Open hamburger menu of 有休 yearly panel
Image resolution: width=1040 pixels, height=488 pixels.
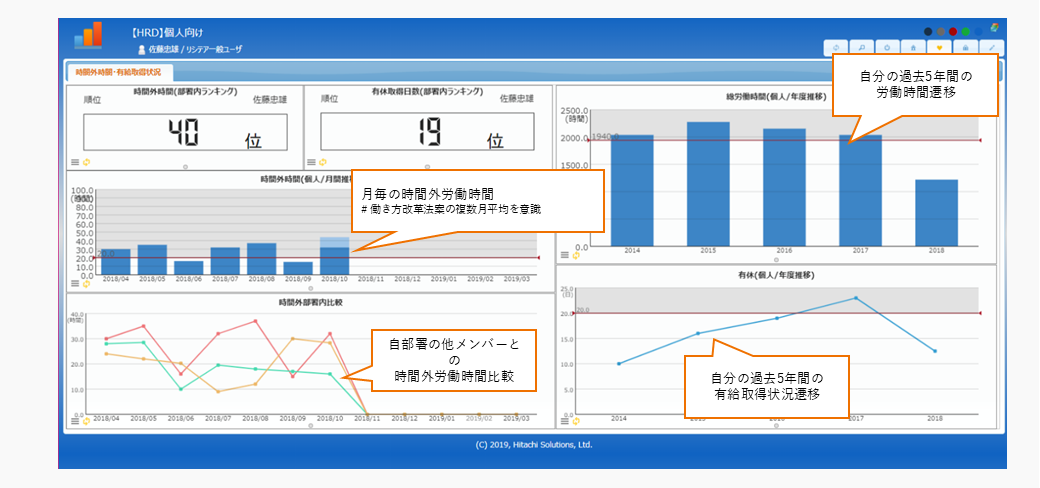point(565,420)
